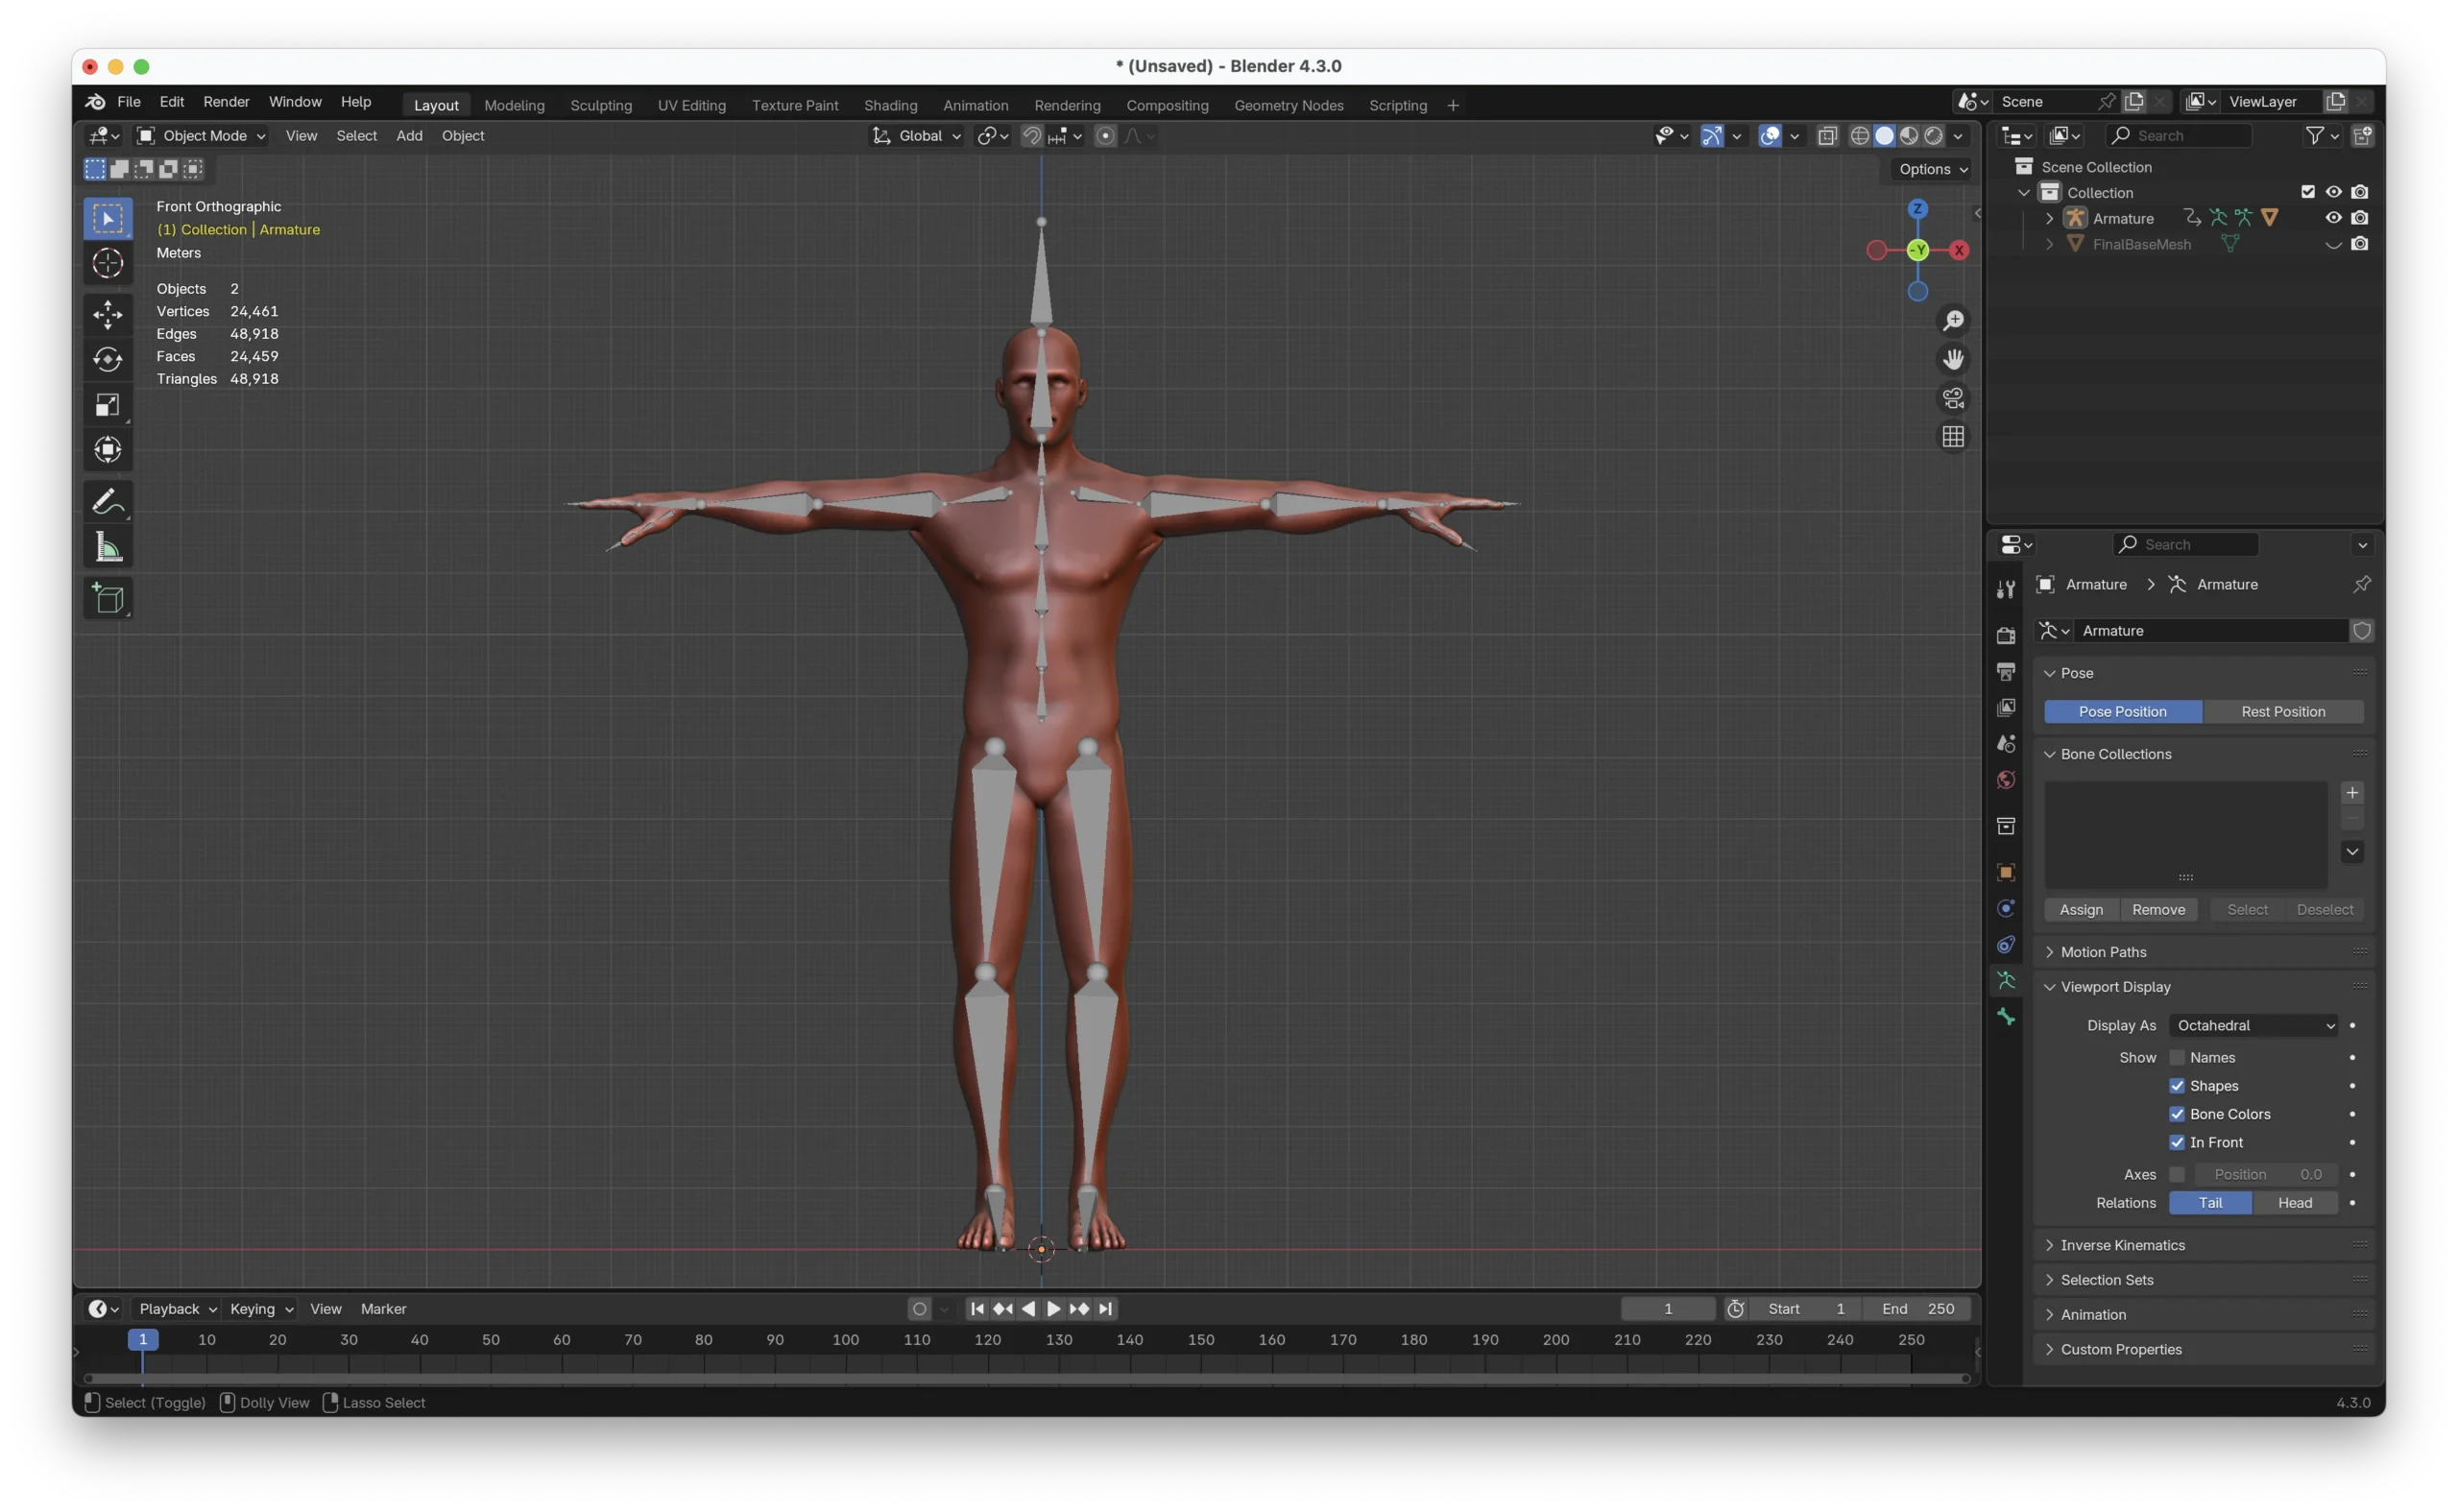
Task: Open the Modifiers wrench properties tab
Action: (2005, 590)
